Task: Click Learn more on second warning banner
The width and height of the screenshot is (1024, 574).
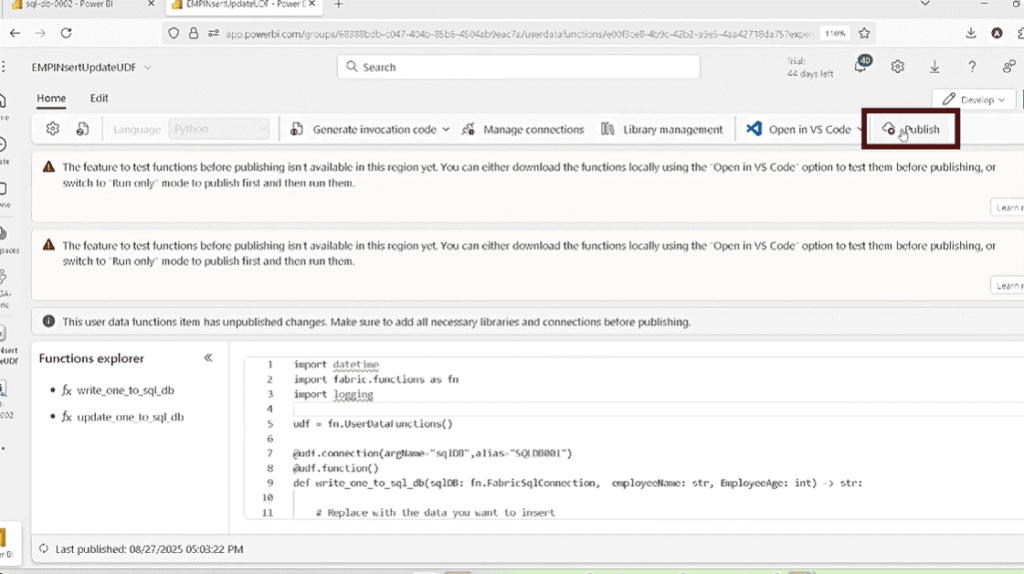Action: (x=1008, y=285)
